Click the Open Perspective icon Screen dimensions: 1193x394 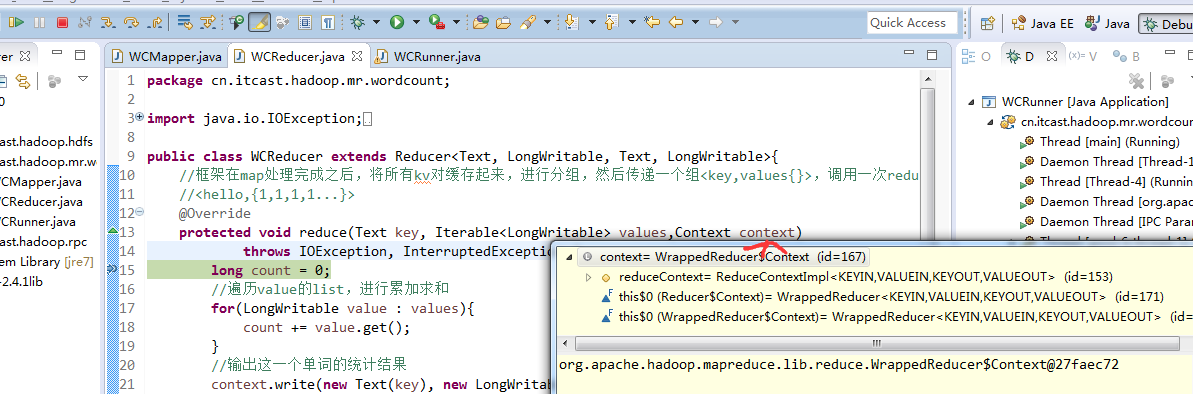point(987,24)
